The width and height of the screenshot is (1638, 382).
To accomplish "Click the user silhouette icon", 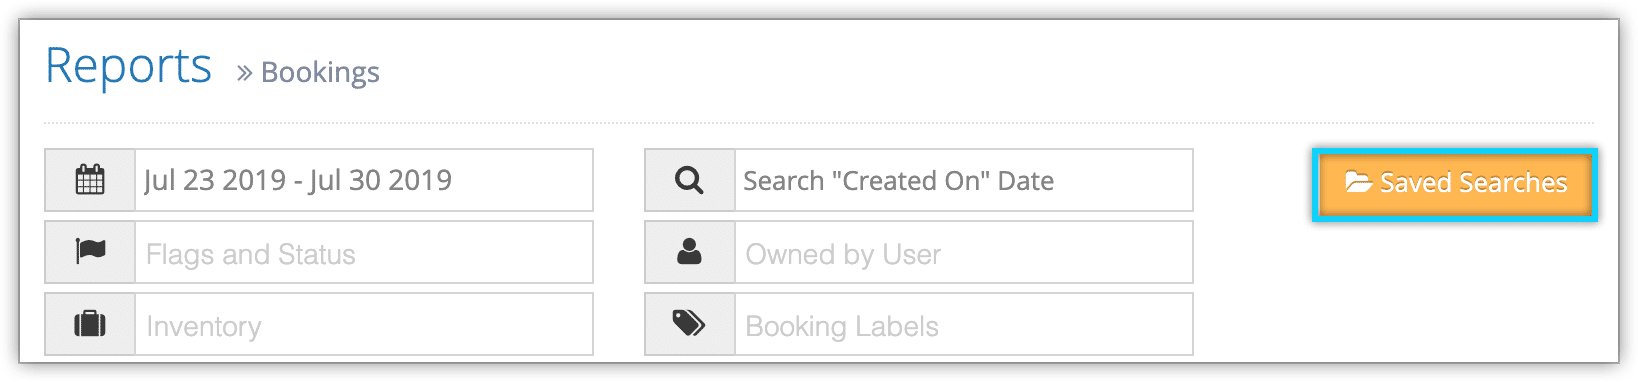I will 689,251.
